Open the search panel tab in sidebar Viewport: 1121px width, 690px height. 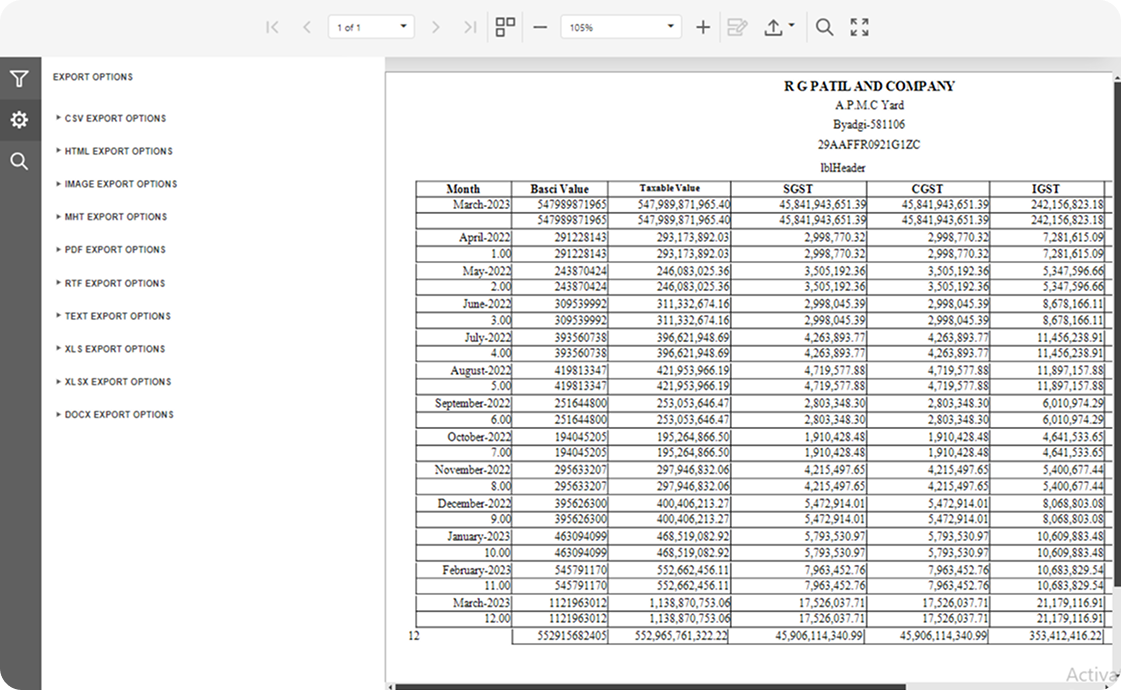click(19, 161)
